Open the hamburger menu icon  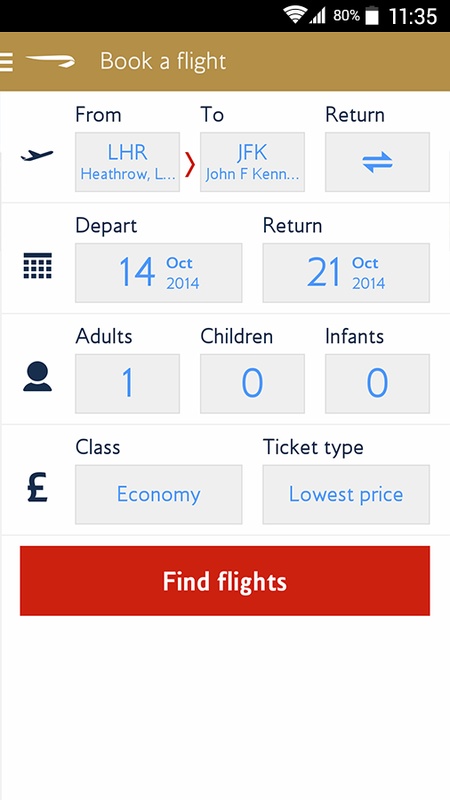[6, 62]
